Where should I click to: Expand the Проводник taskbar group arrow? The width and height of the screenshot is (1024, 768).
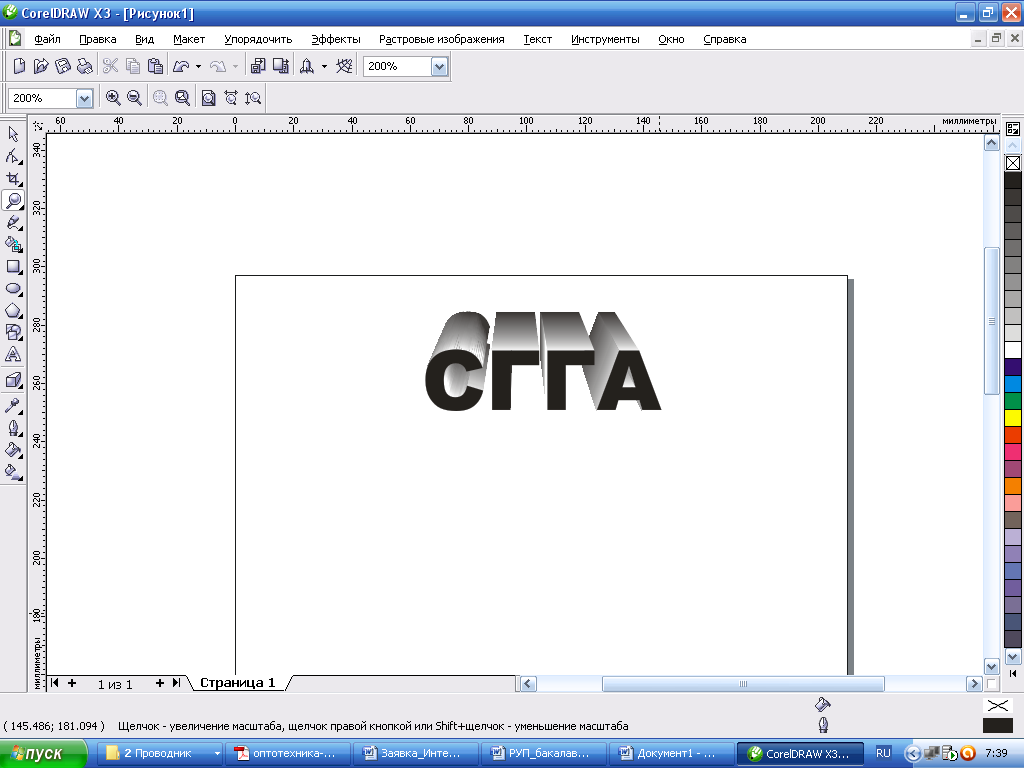[x=217, y=754]
